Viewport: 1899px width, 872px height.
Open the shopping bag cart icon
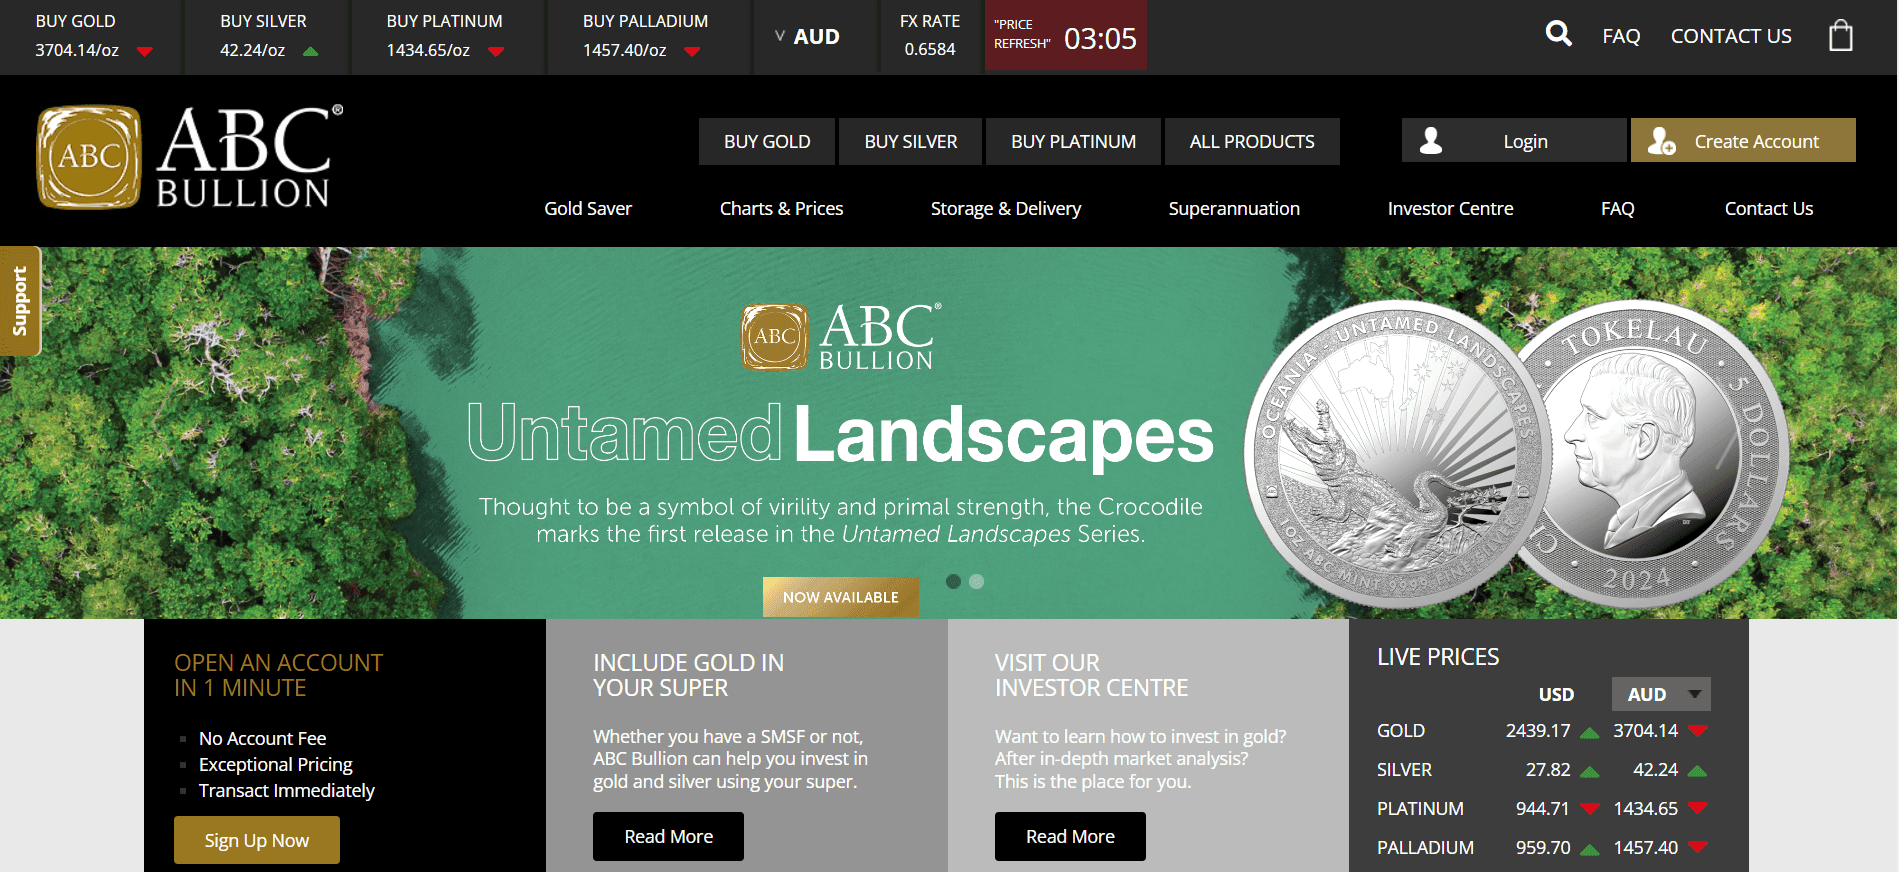1840,36
